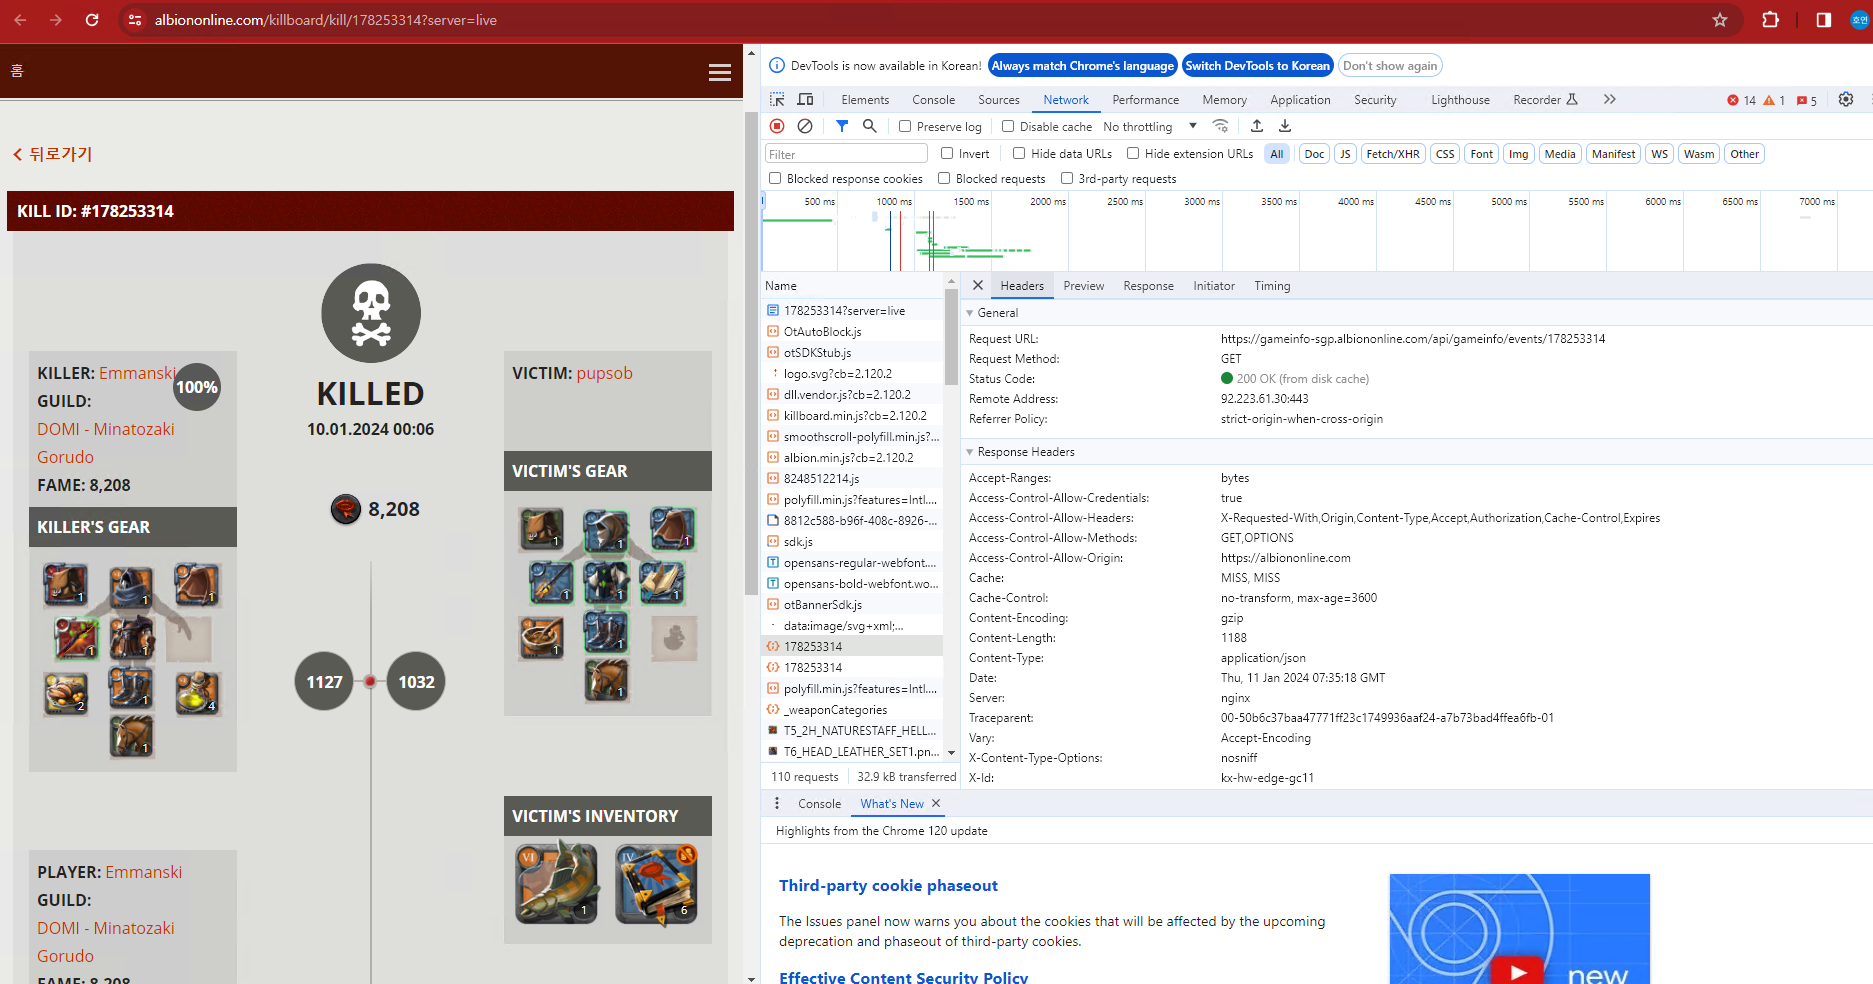This screenshot has width=1873, height=984.
Task: Open network conditions wifi icon
Action: (x=1220, y=126)
